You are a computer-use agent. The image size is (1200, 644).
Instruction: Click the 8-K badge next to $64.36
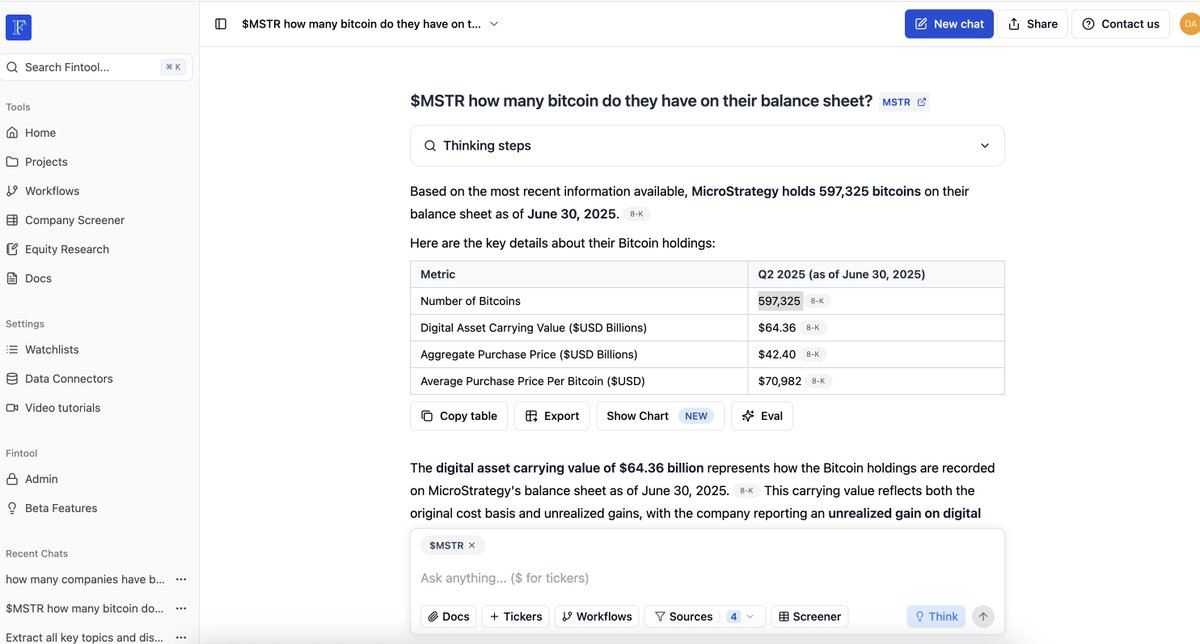(813, 328)
